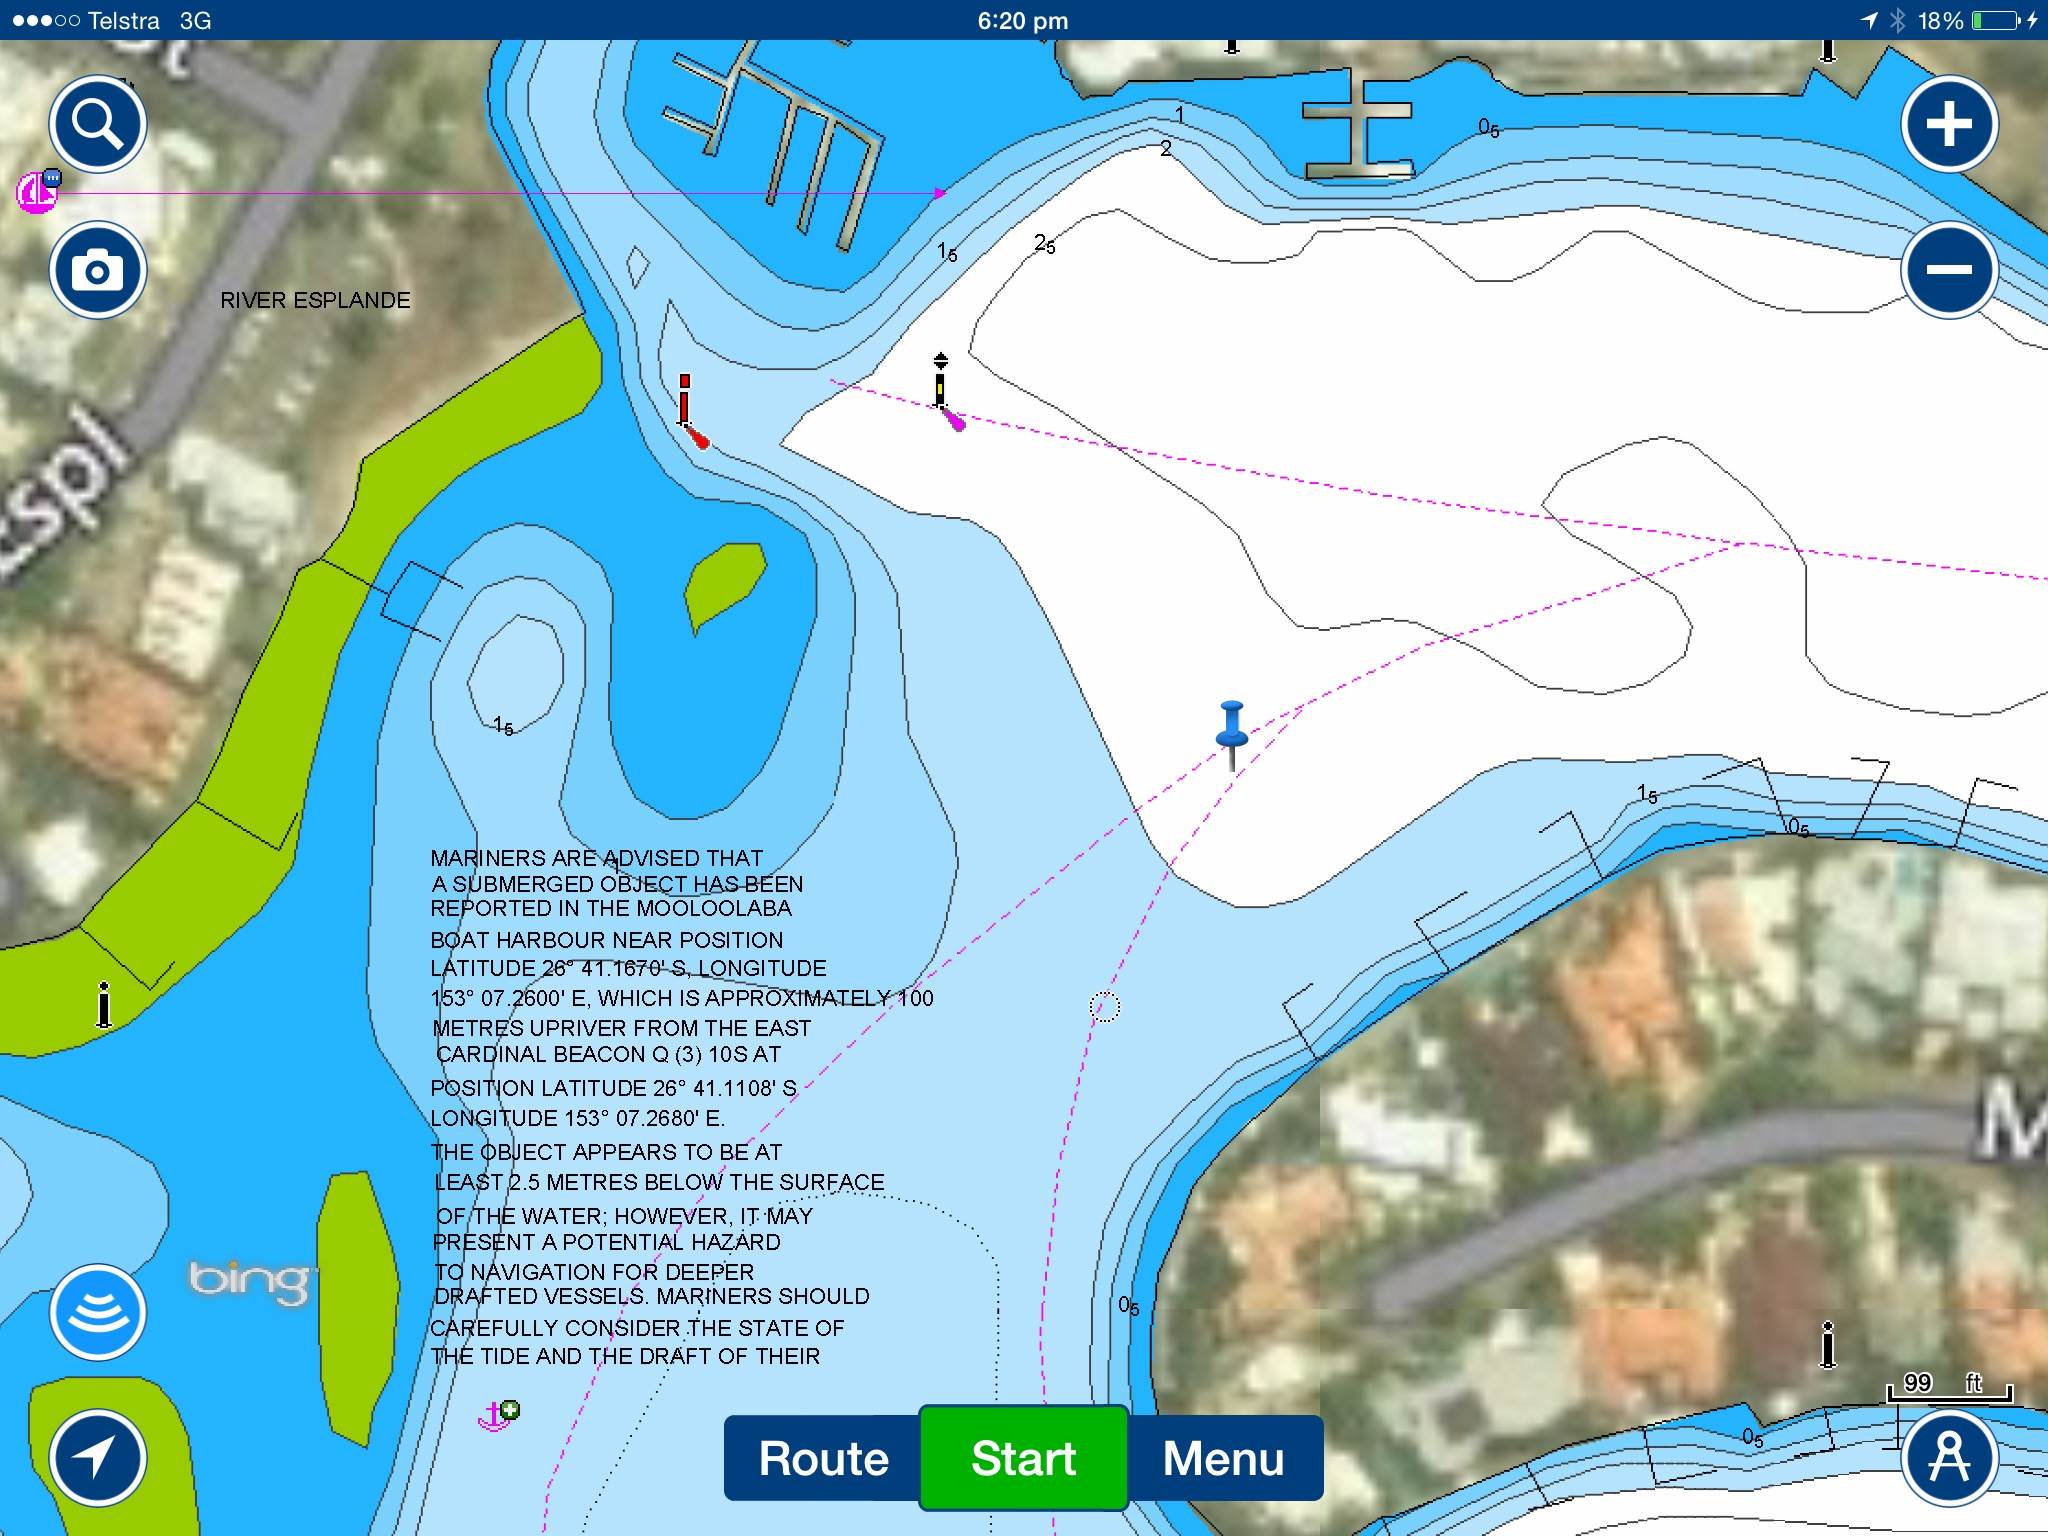Open the camera snapshot button
The width and height of the screenshot is (2048, 1536).
coord(98,270)
